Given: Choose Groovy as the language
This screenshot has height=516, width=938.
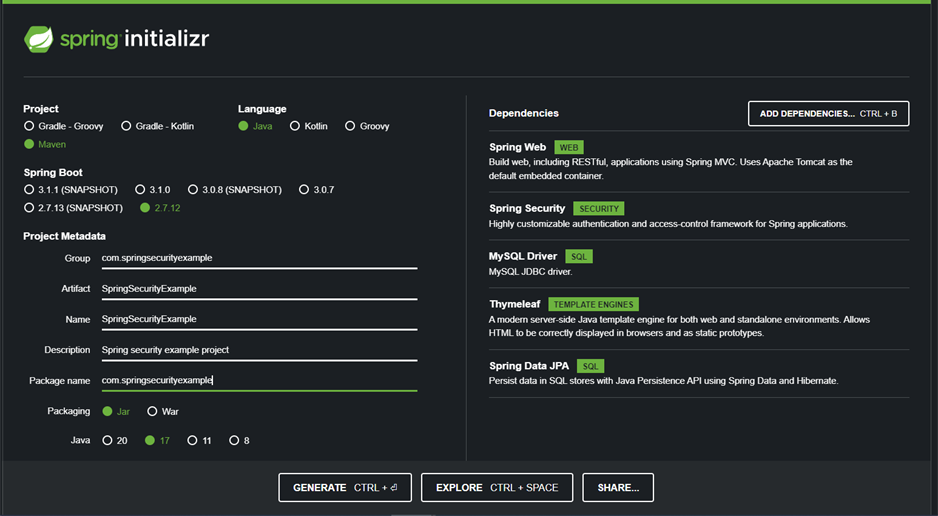Looking at the screenshot, I should click(x=350, y=126).
